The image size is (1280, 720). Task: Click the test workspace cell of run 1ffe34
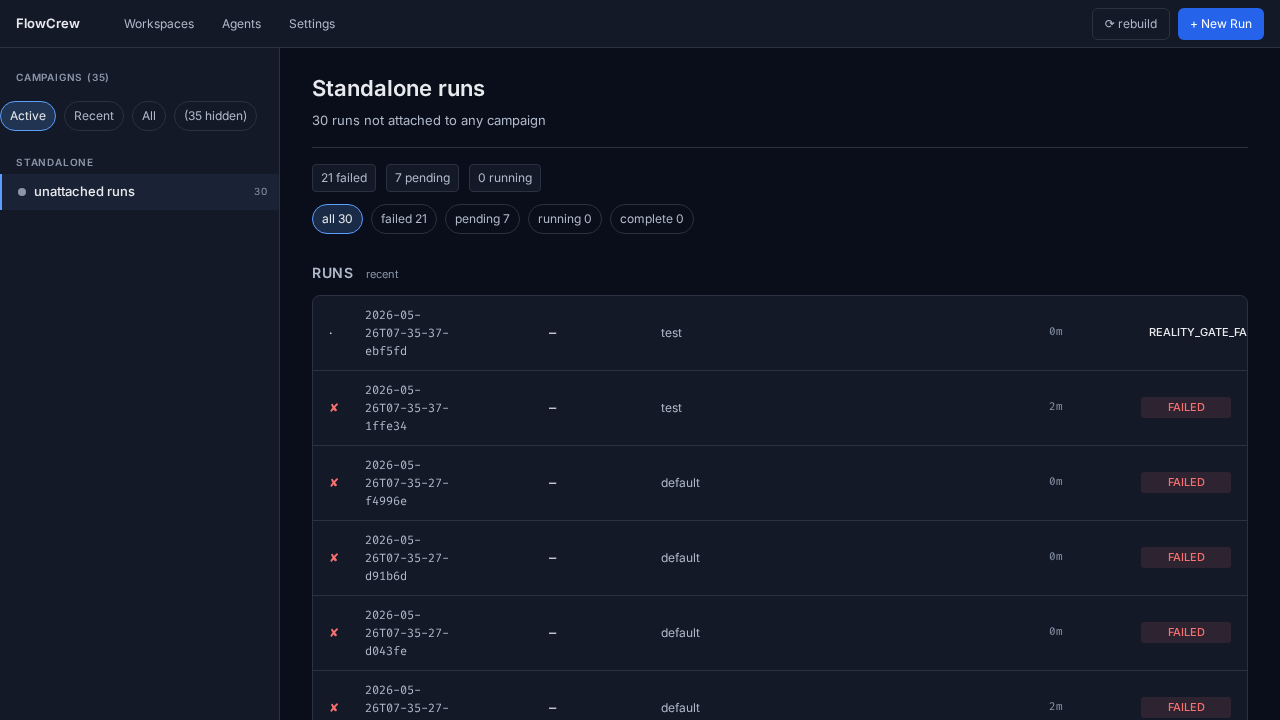point(671,408)
